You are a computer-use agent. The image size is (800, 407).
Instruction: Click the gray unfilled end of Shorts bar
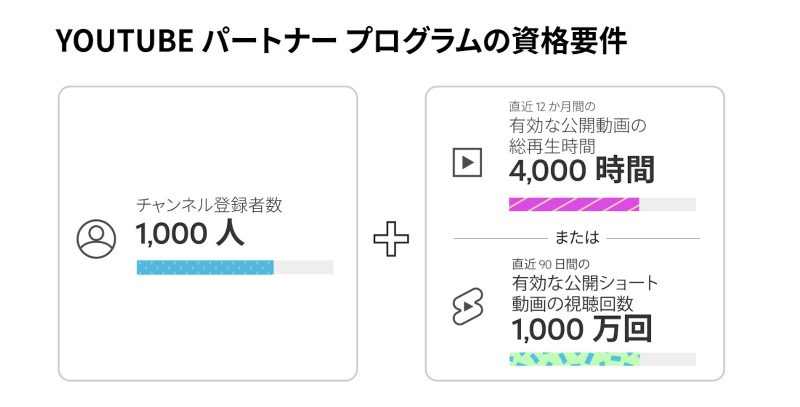(667, 358)
